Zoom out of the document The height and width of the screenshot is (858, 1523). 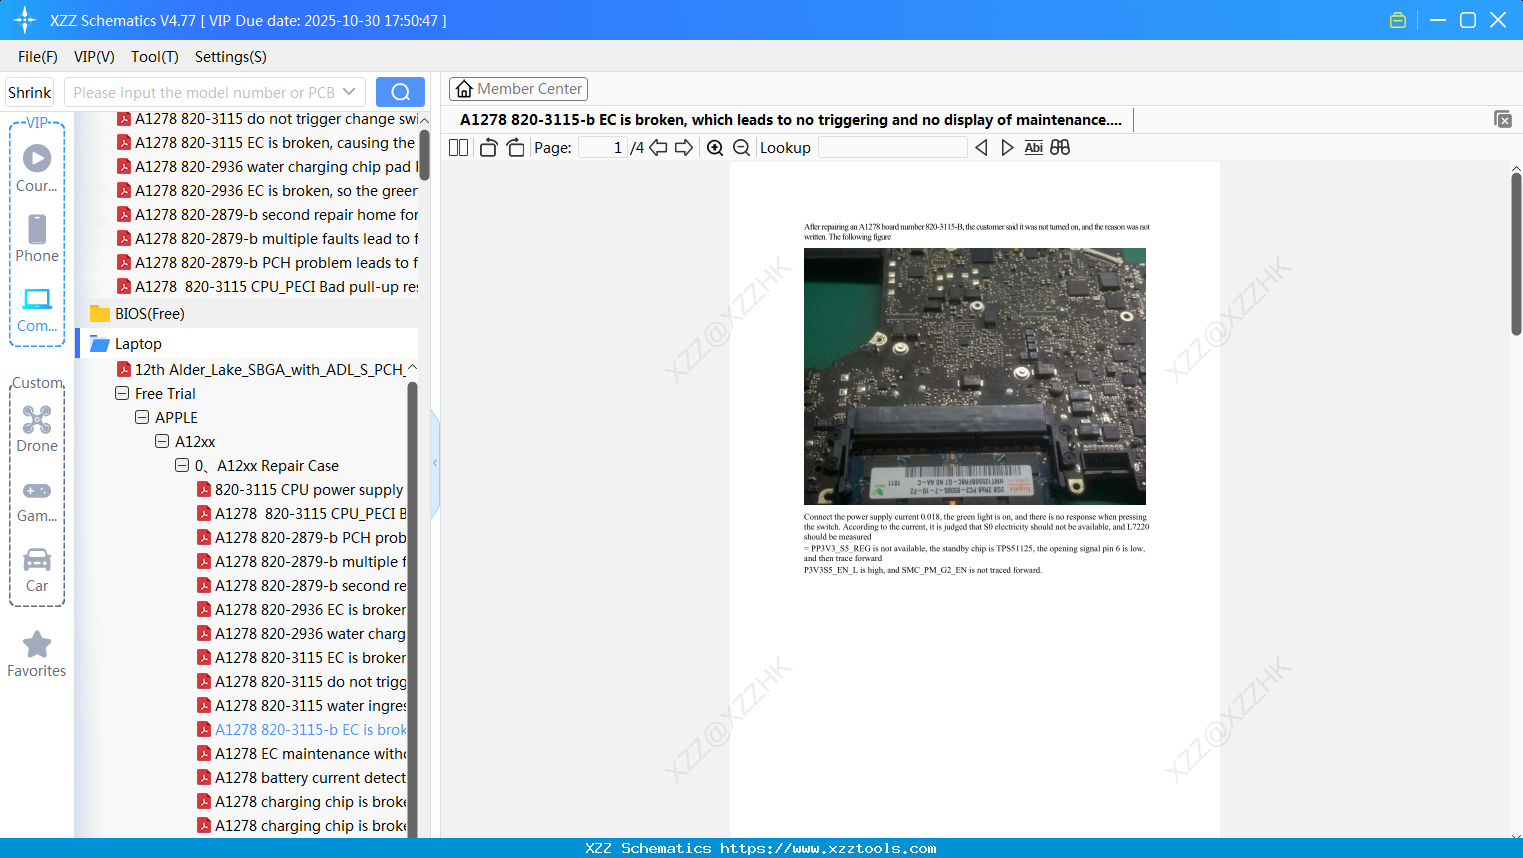(741, 148)
